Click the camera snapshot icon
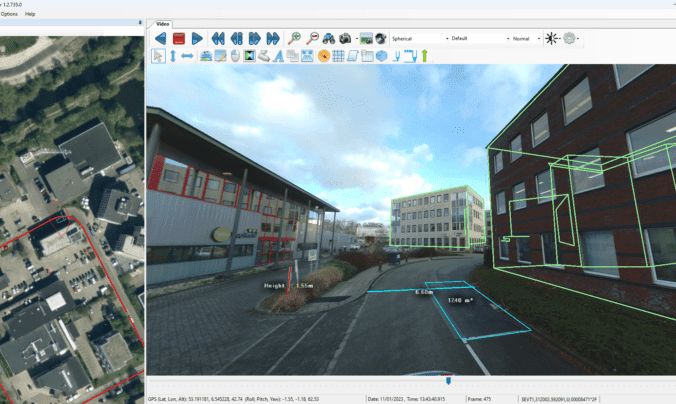Screen dimensions: 676x404 click(x=345, y=38)
